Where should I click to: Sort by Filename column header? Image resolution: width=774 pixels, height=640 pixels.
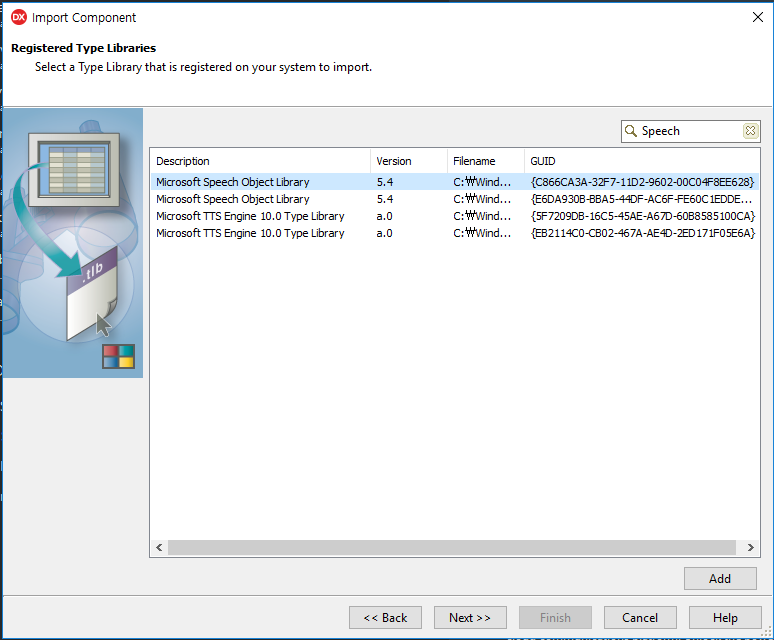pos(486,161)
